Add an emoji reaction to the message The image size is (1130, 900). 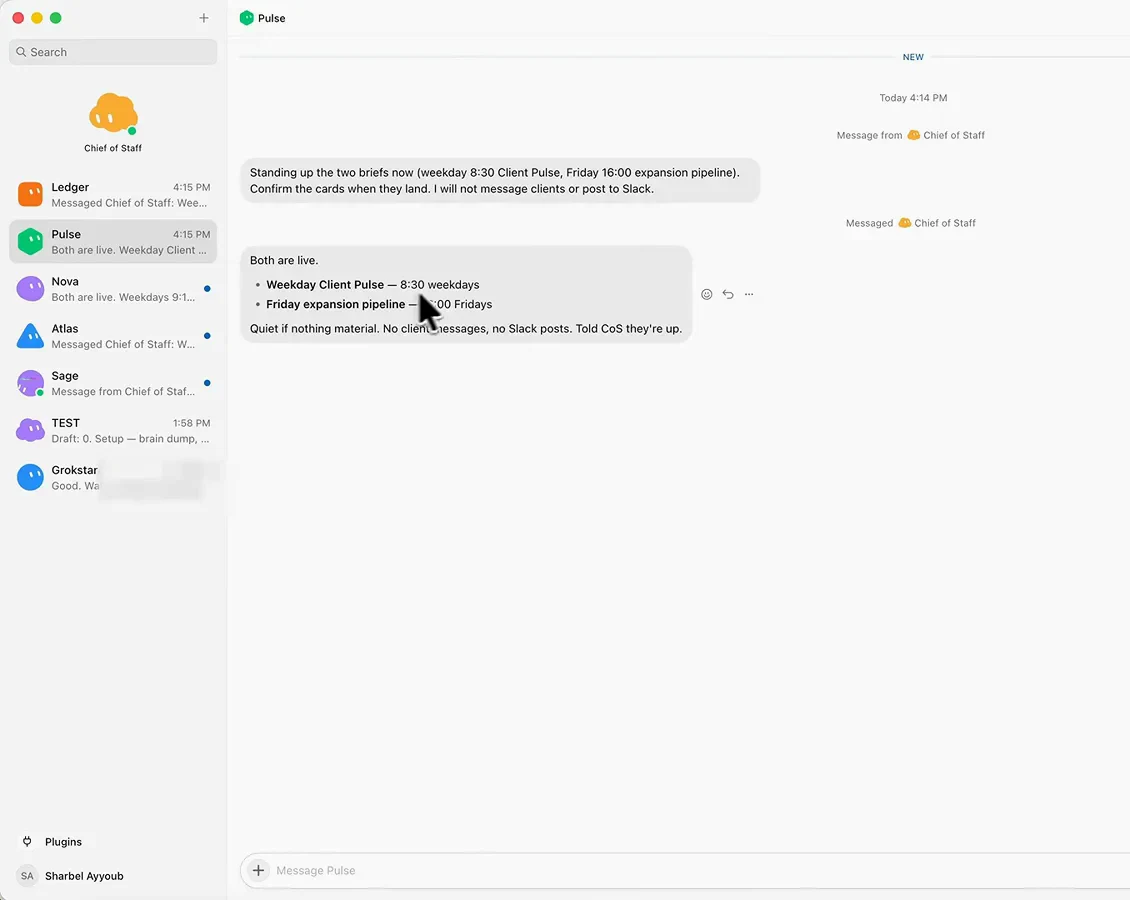(707, 294)
